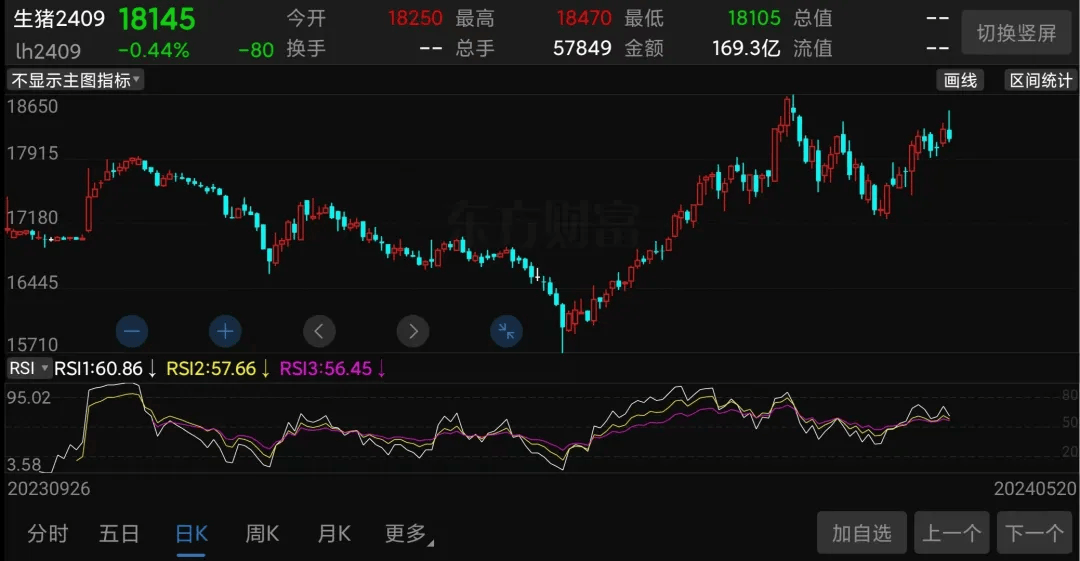This screenshot has width=1080, height=561.
Task: Open the RSI indicator dropdown
Action: pos(29,368)
